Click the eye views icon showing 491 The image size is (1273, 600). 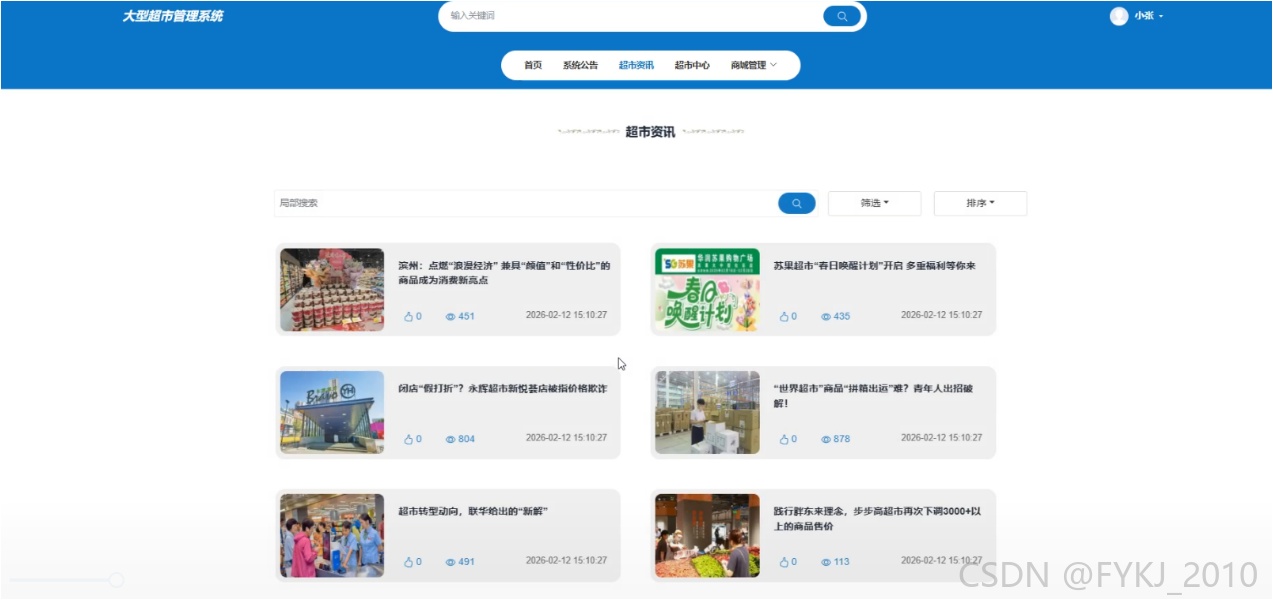pyautogui.click(x=450, y=562)
